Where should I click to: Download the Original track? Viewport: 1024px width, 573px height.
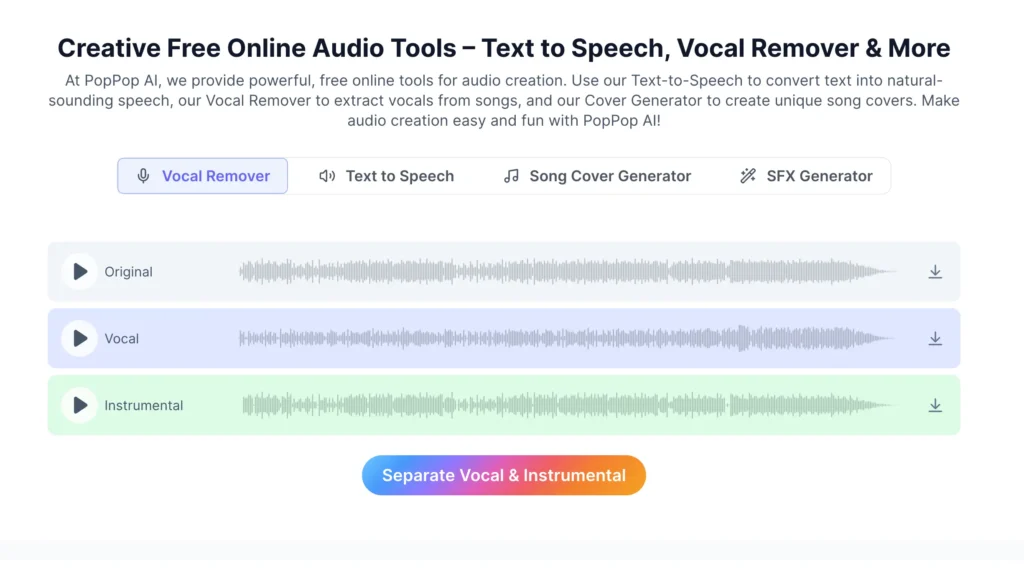point(935,272)
